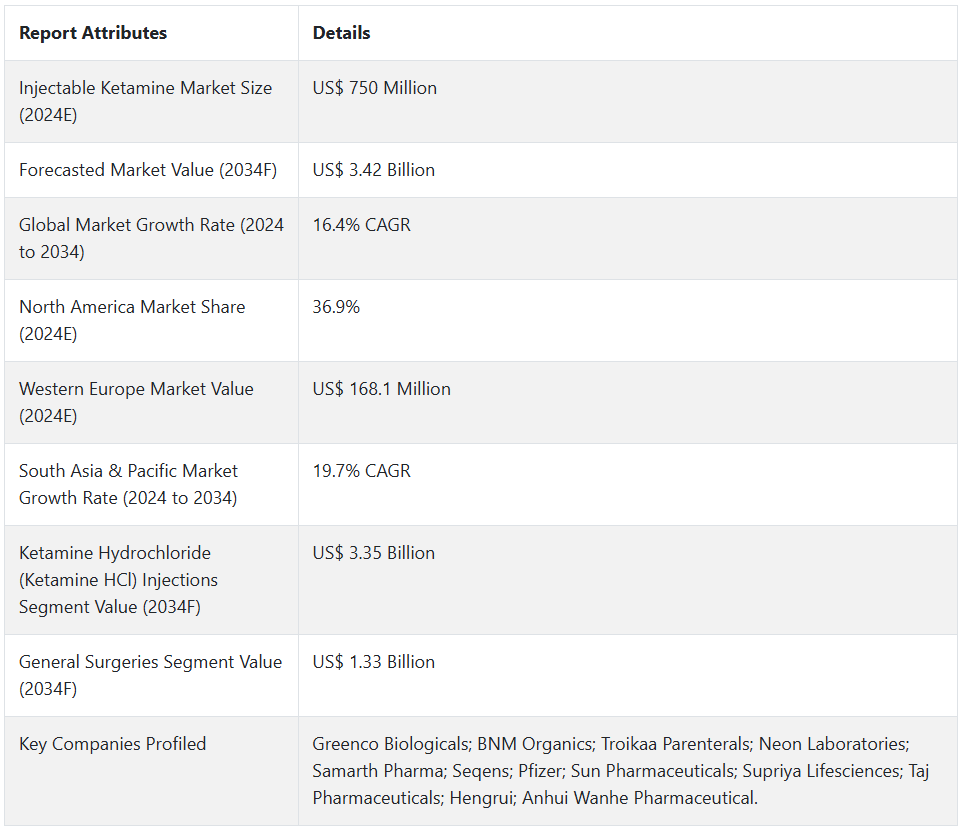Image resolution: width=963 pixels, height=828 pixels.
Task: Click the US$ 168.1 Million value
Action: [381, 389]
